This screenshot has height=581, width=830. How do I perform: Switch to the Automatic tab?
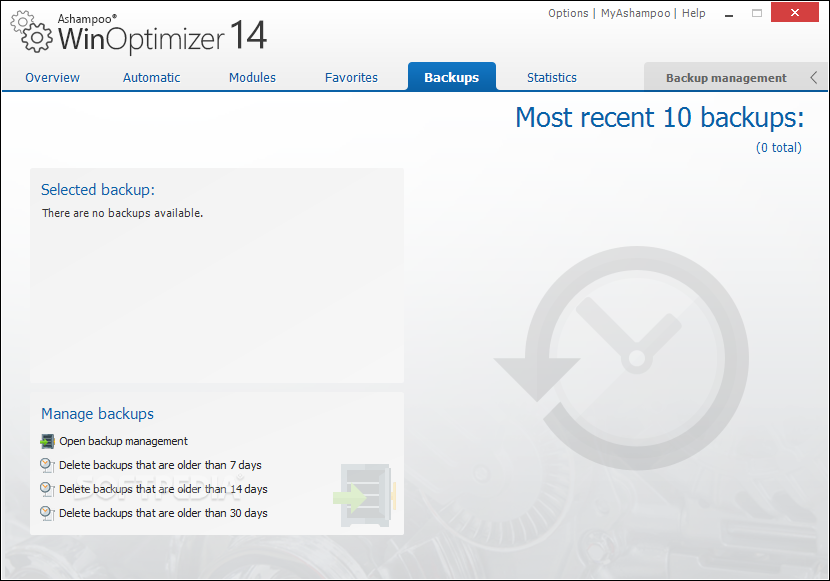[x=151, y=78]
